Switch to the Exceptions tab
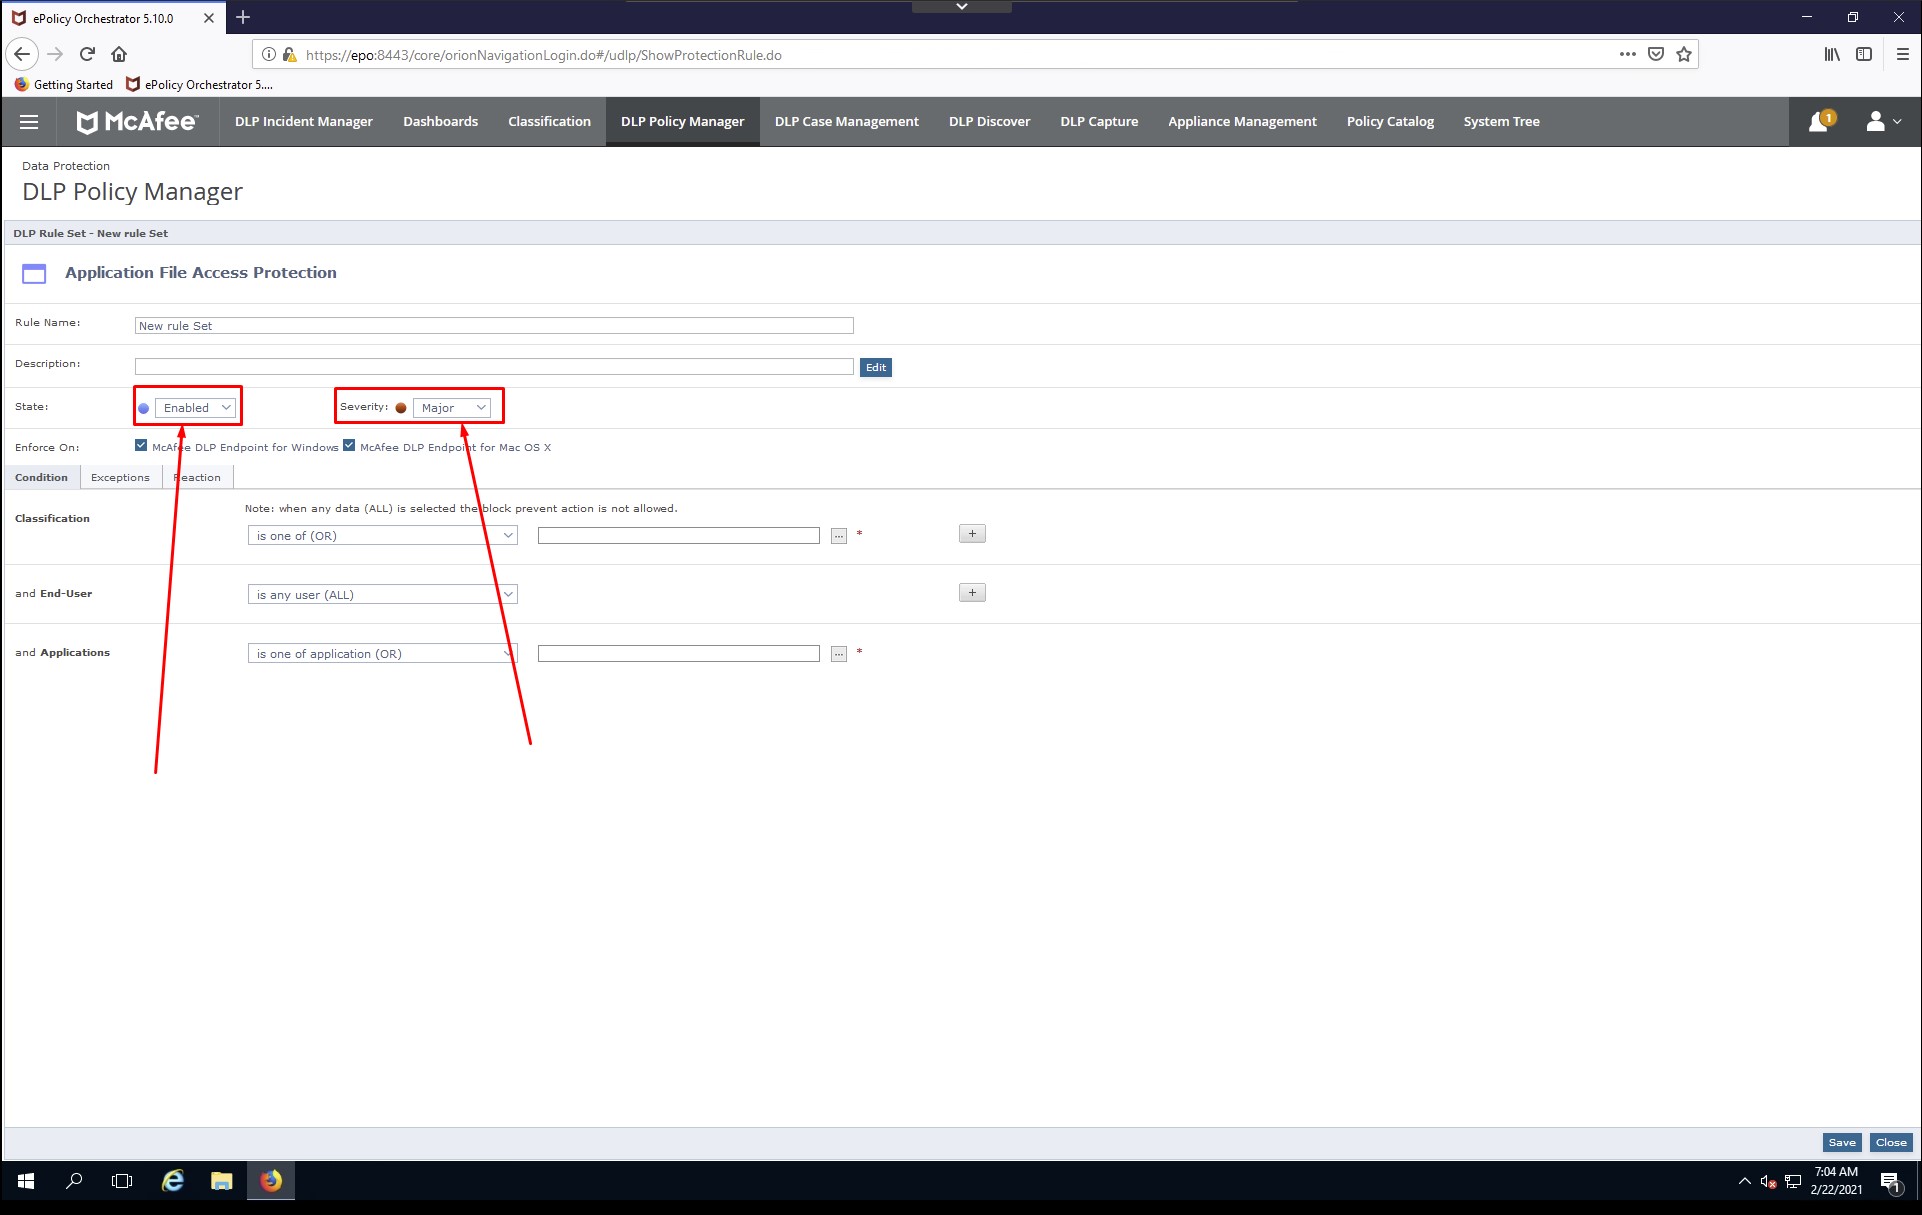Screen dimensions: 1922x1215 pos(120,478)
